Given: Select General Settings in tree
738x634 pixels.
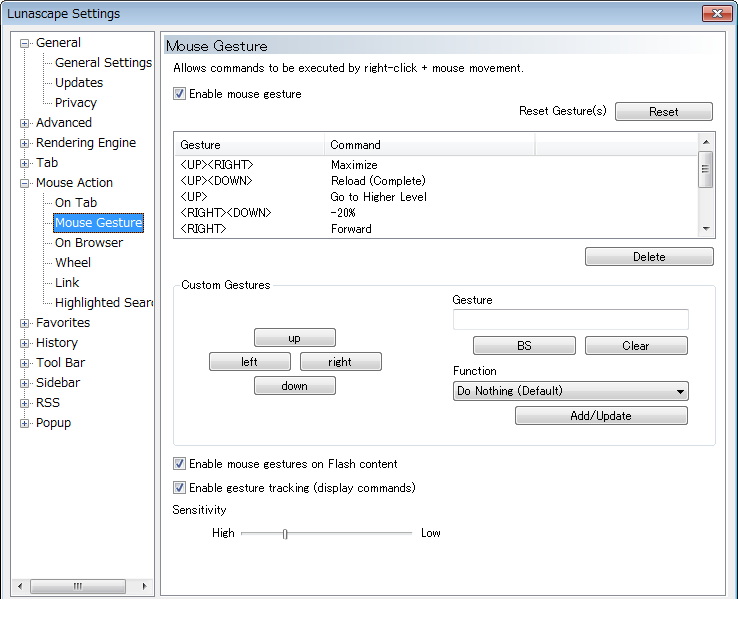Looking at the screenshot, I should click(103, 63).
